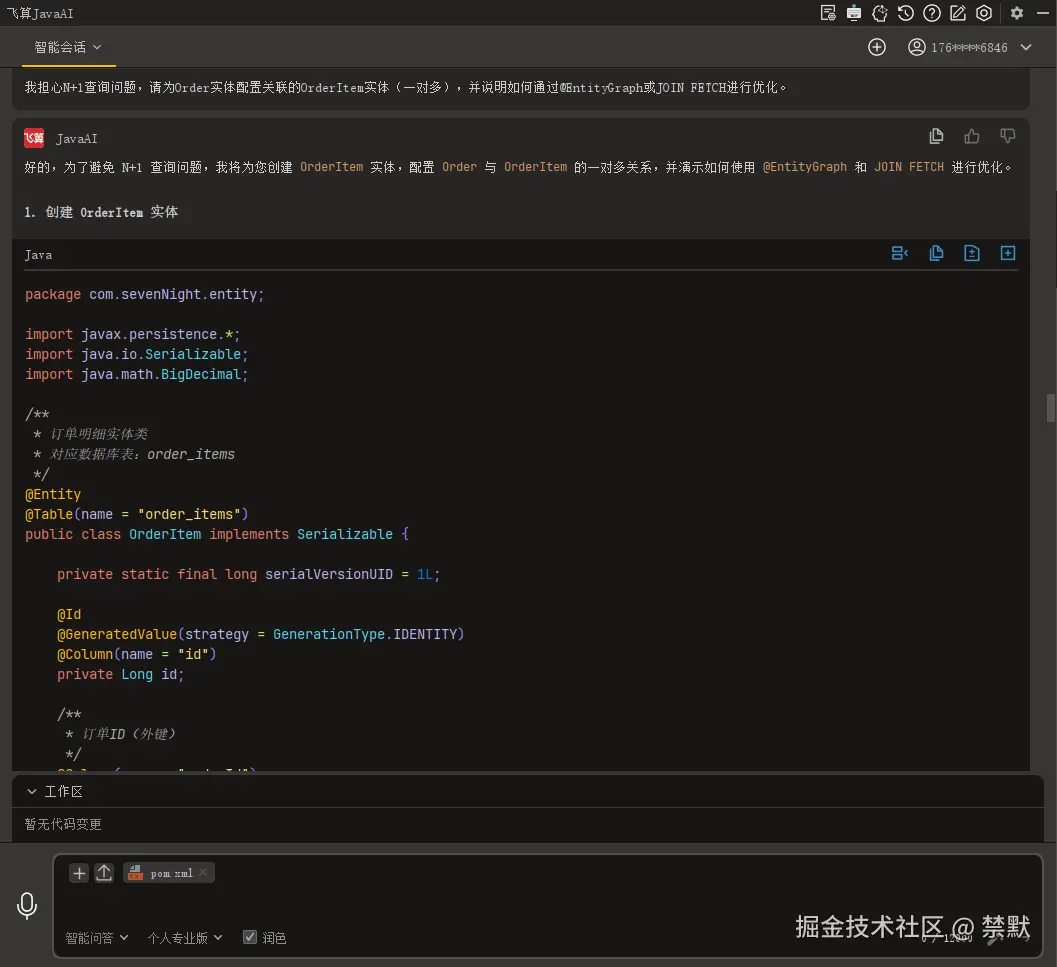Click the edit/compose pencil icon in title bar

point(958,13)
